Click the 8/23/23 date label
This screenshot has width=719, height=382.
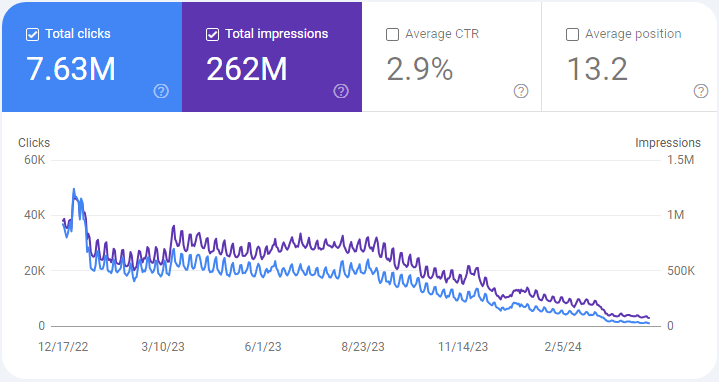(363, 347)
